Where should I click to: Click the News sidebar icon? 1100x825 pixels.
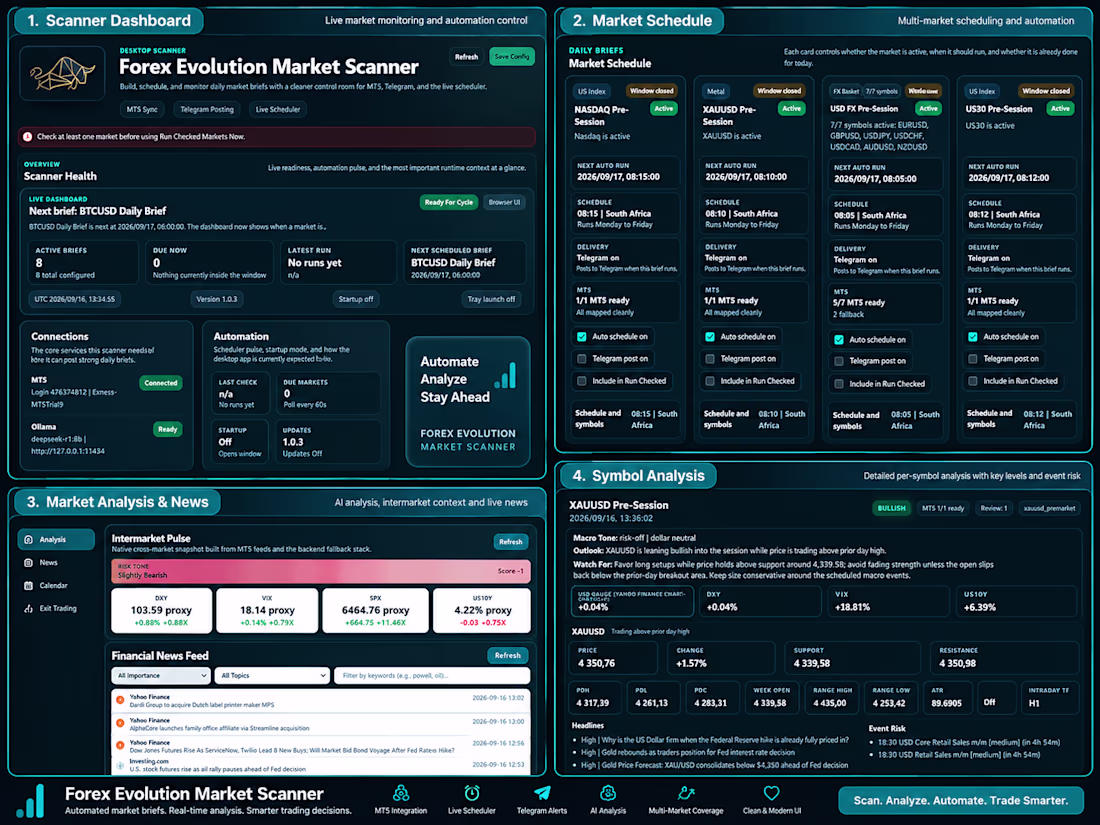click(x=29, y=563)
